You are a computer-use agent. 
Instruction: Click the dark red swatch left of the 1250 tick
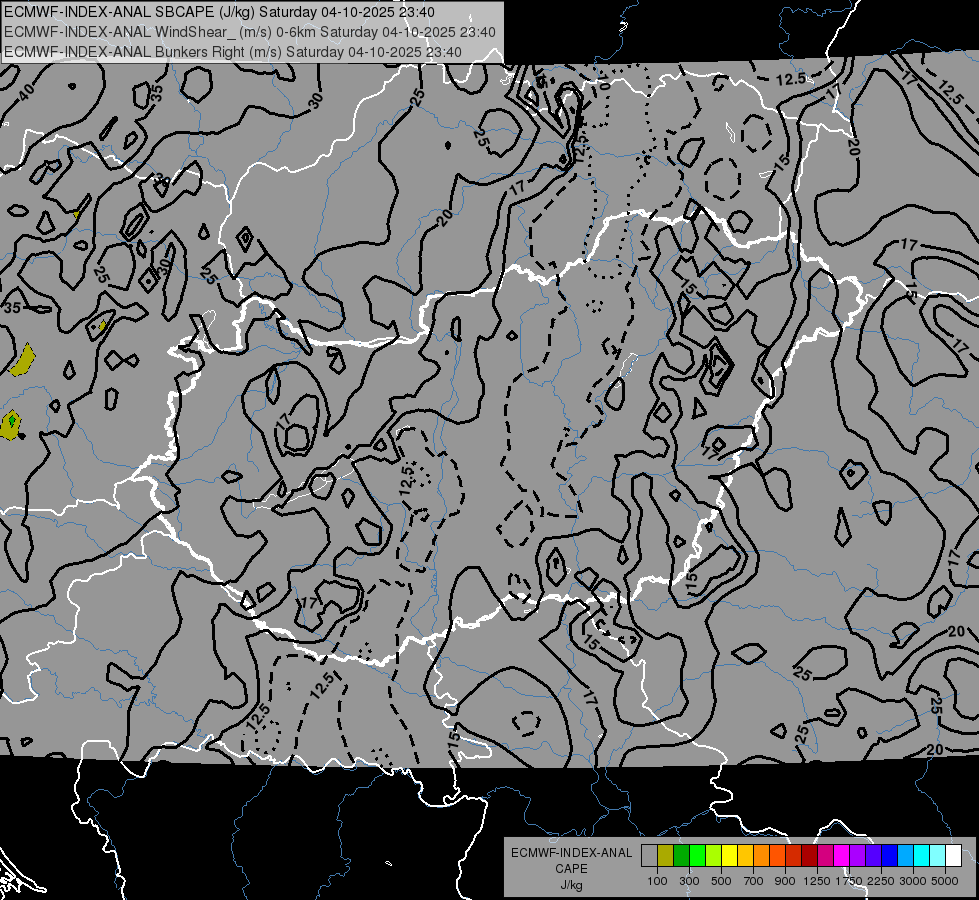coord(809,856)
